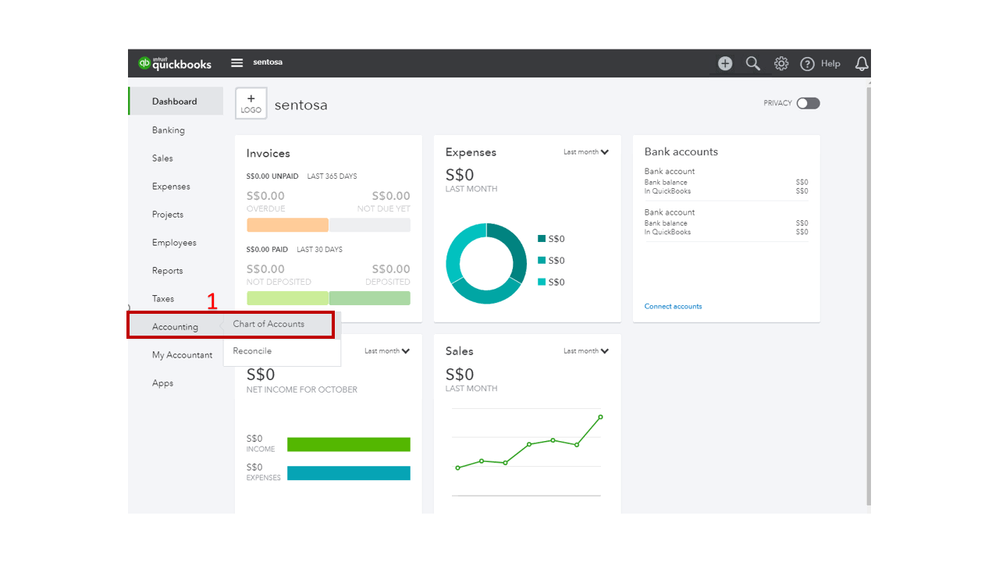Toggle the Privacy switch

[x=807, y=103]
